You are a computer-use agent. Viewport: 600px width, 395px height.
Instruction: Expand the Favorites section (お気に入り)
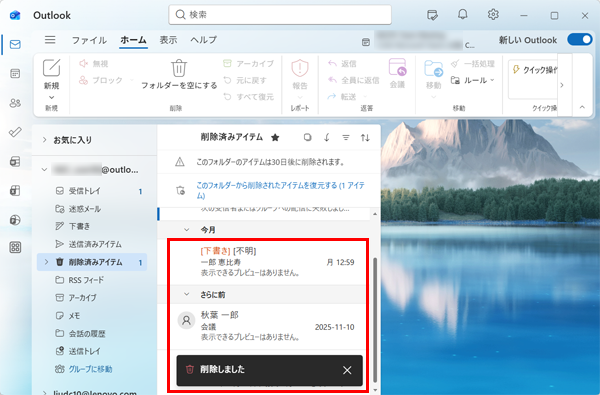44,140
